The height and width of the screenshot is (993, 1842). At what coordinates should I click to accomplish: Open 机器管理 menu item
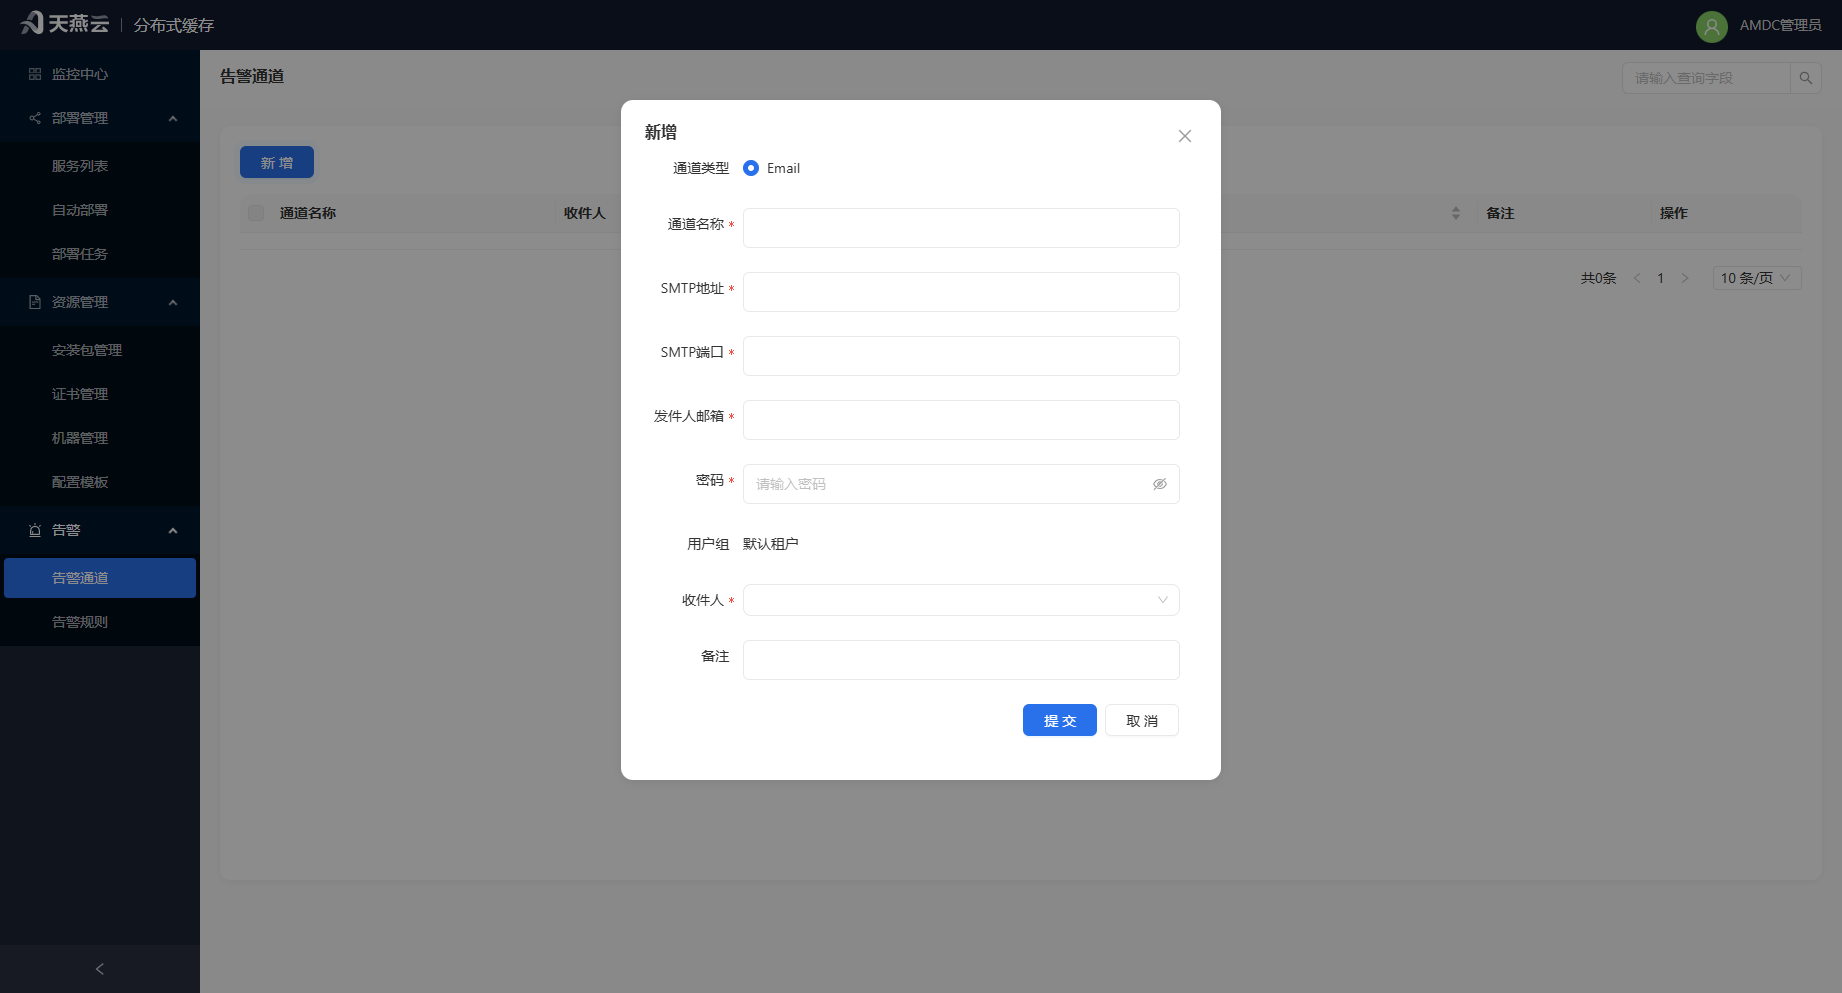(100, 438)
